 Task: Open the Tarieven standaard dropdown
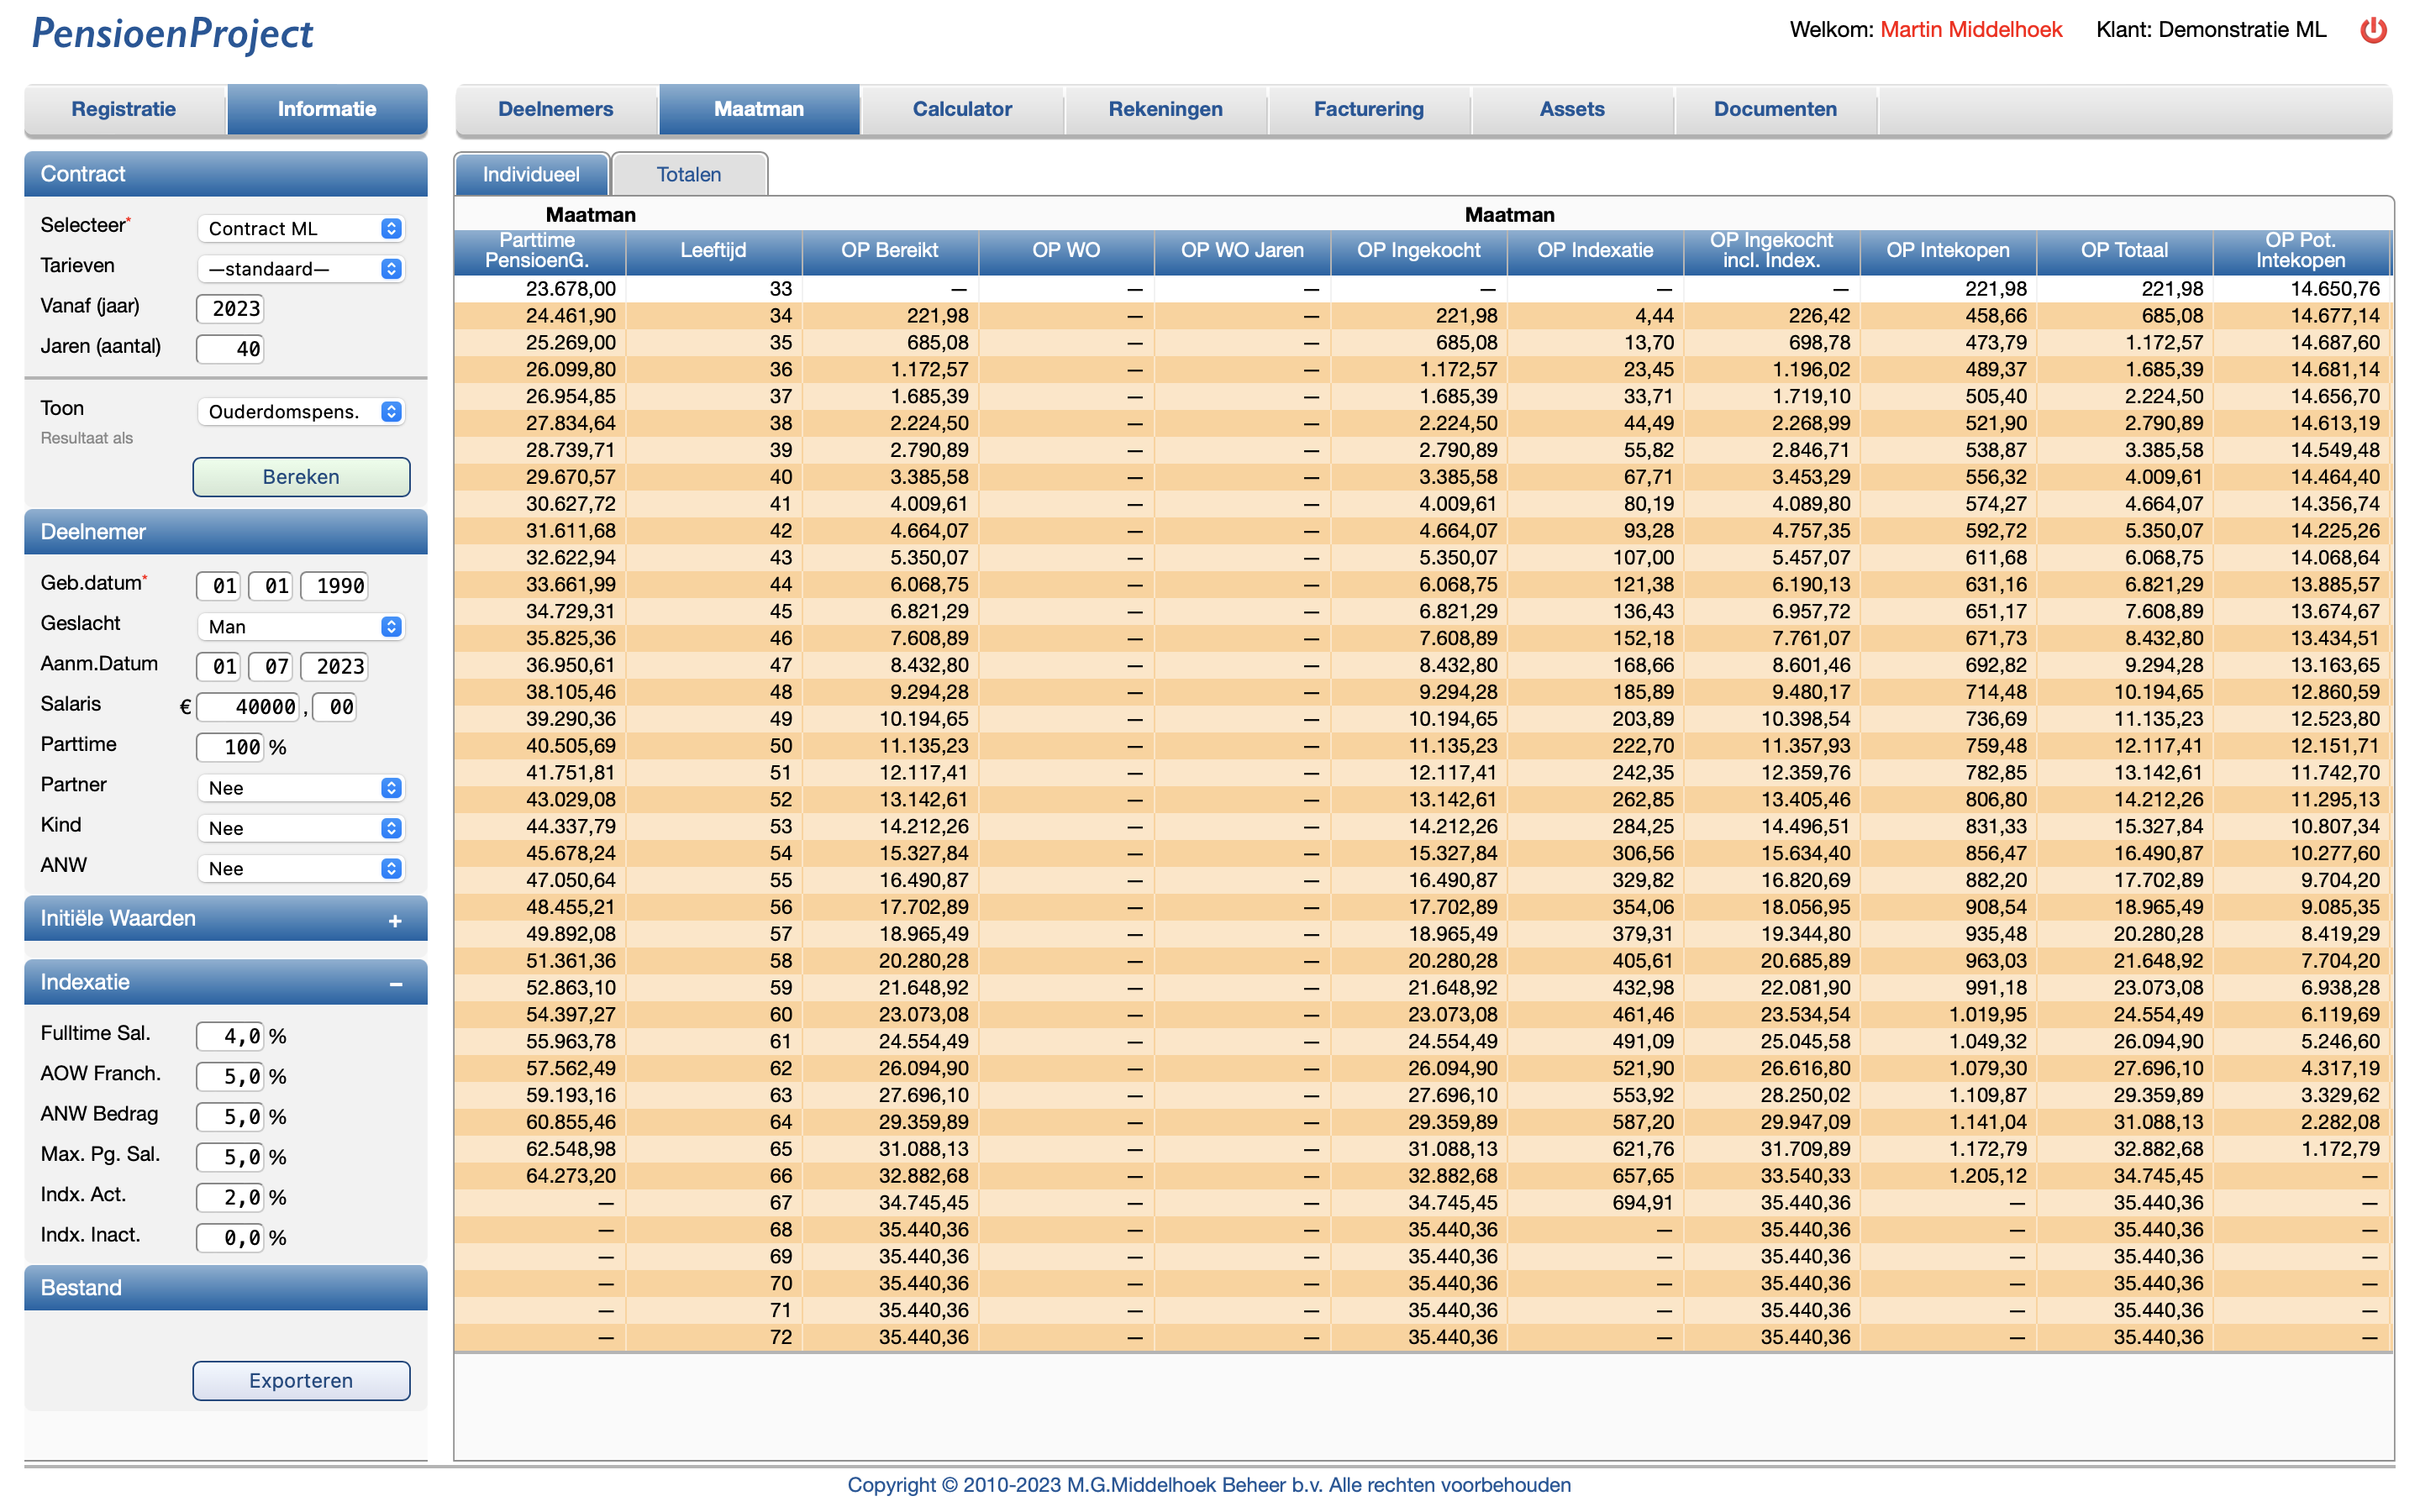point(301,269)
